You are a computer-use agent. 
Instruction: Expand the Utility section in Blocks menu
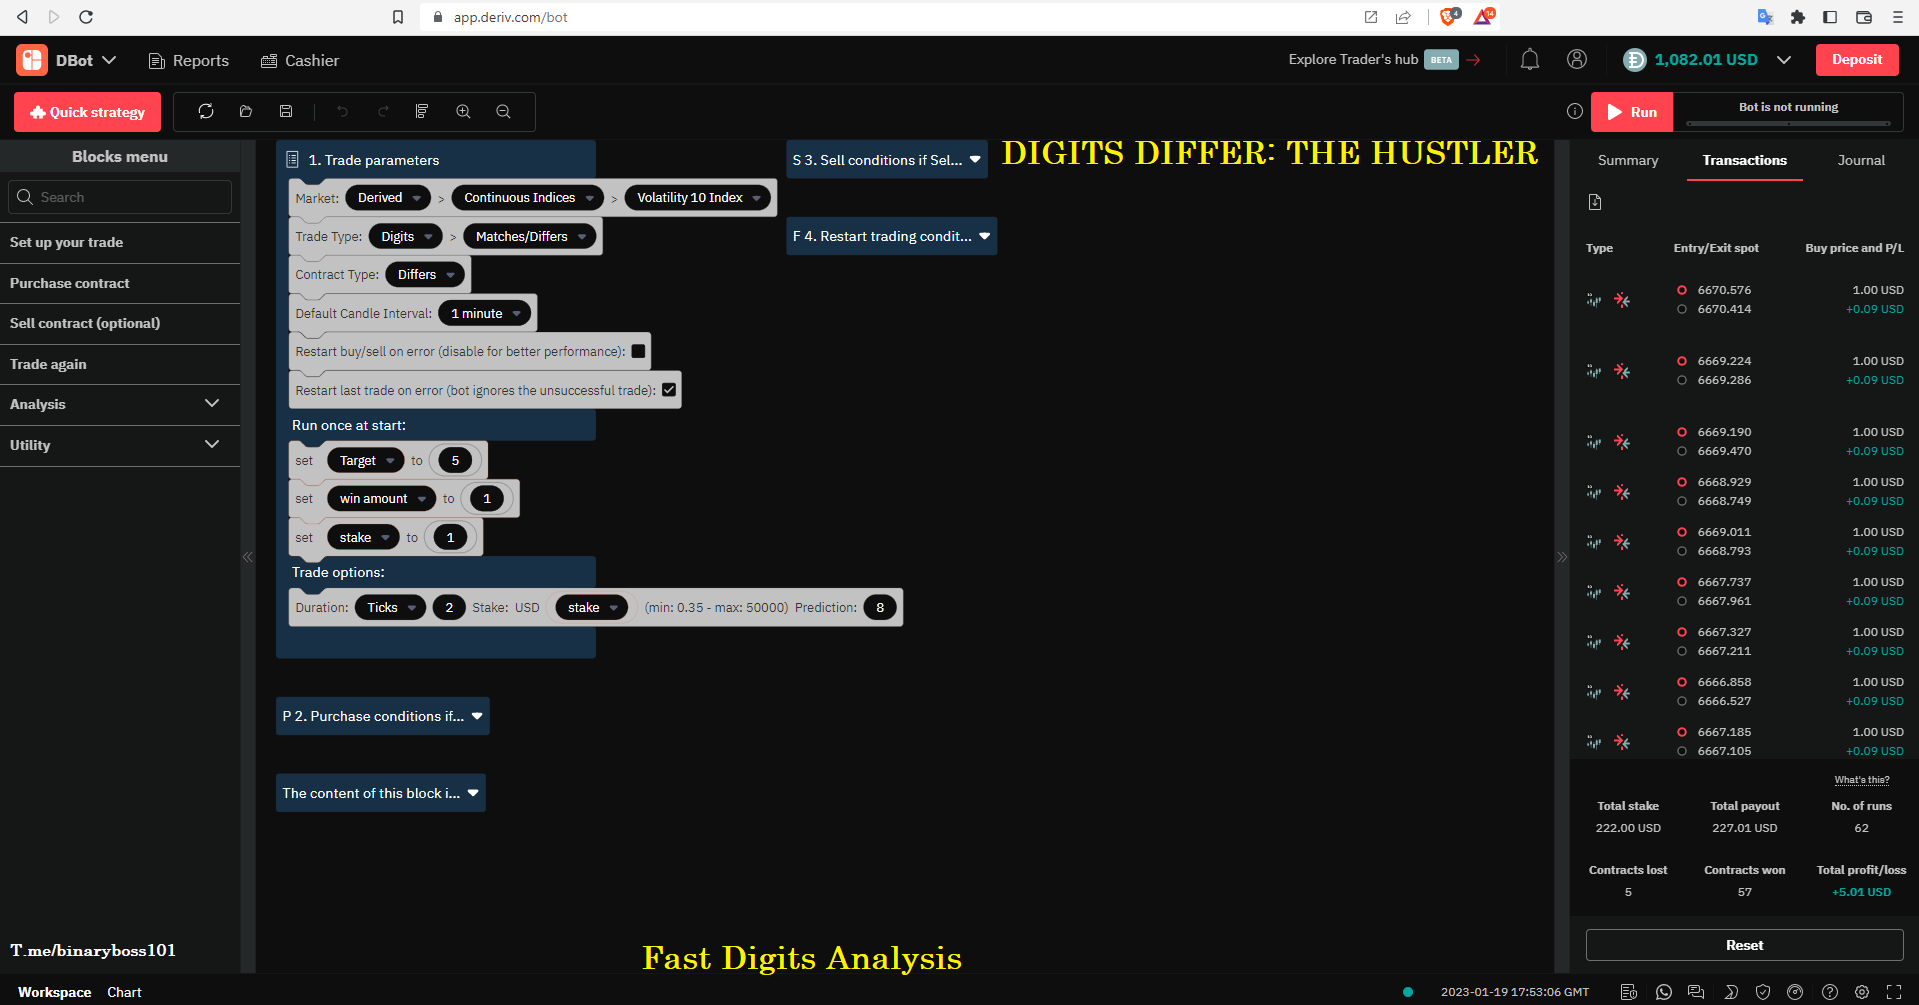(120, 445)
